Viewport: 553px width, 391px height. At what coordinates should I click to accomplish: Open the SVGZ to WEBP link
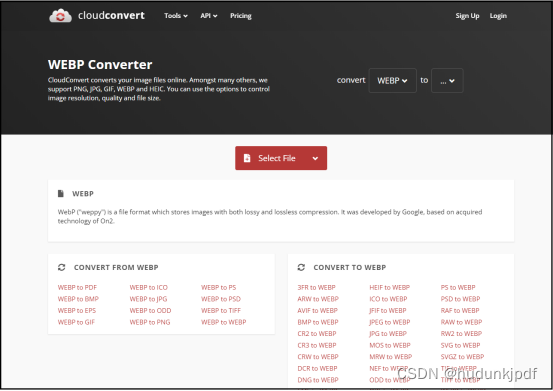coord(462,357)
